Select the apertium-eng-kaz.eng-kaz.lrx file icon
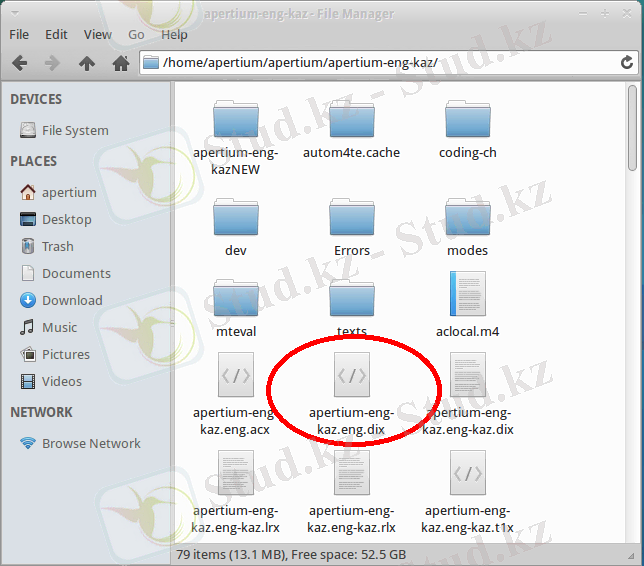Image resolution: width=644 pixels, height=566 pixels. coord(236,473)
